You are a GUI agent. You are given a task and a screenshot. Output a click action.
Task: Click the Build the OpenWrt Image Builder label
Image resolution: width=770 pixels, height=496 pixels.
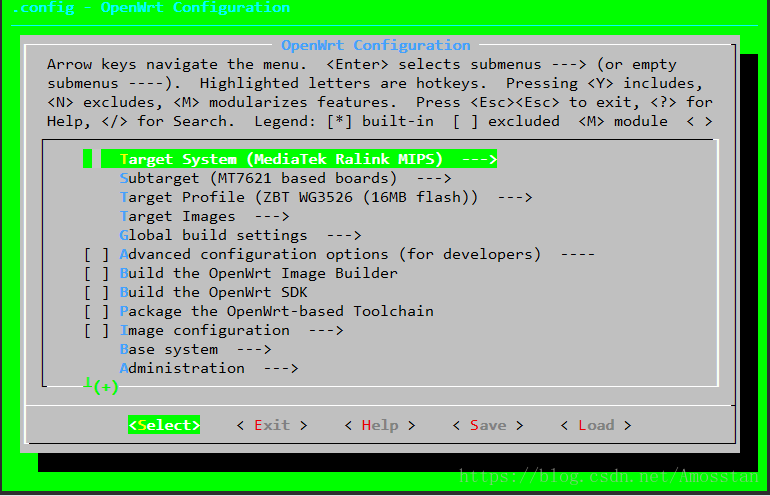[x=258, y=274]
